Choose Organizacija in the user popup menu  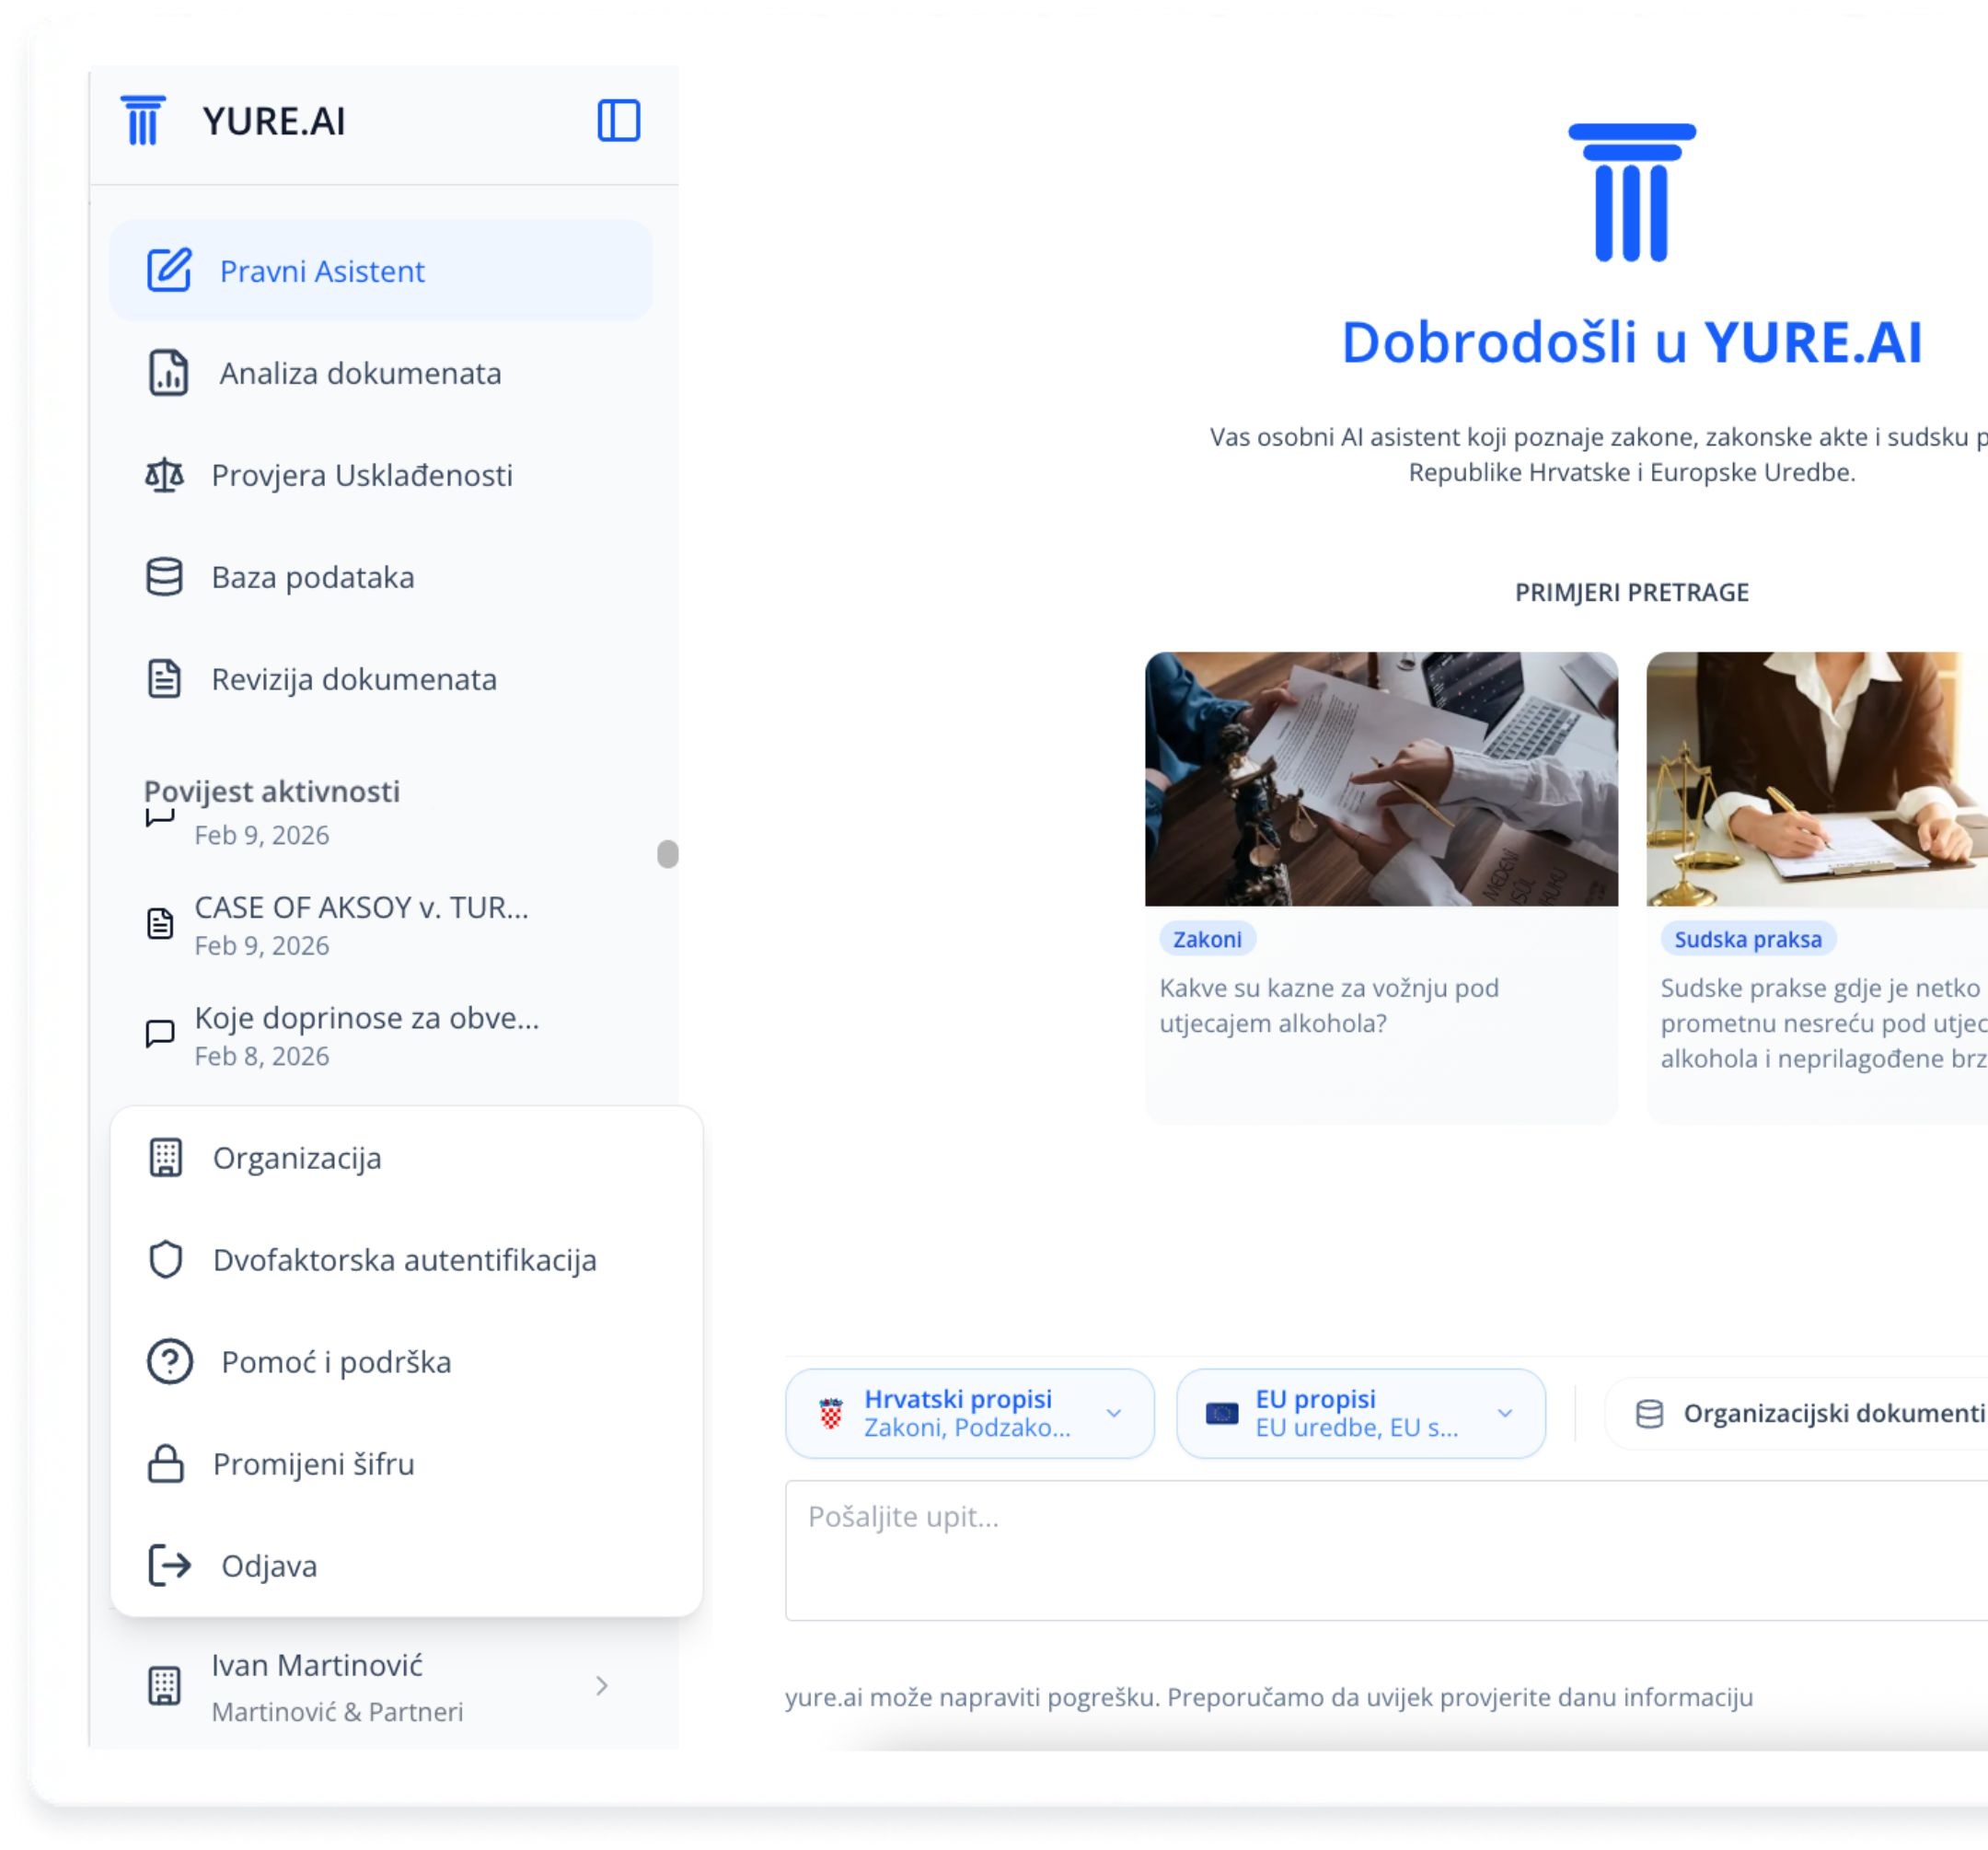coord(297,1158)
